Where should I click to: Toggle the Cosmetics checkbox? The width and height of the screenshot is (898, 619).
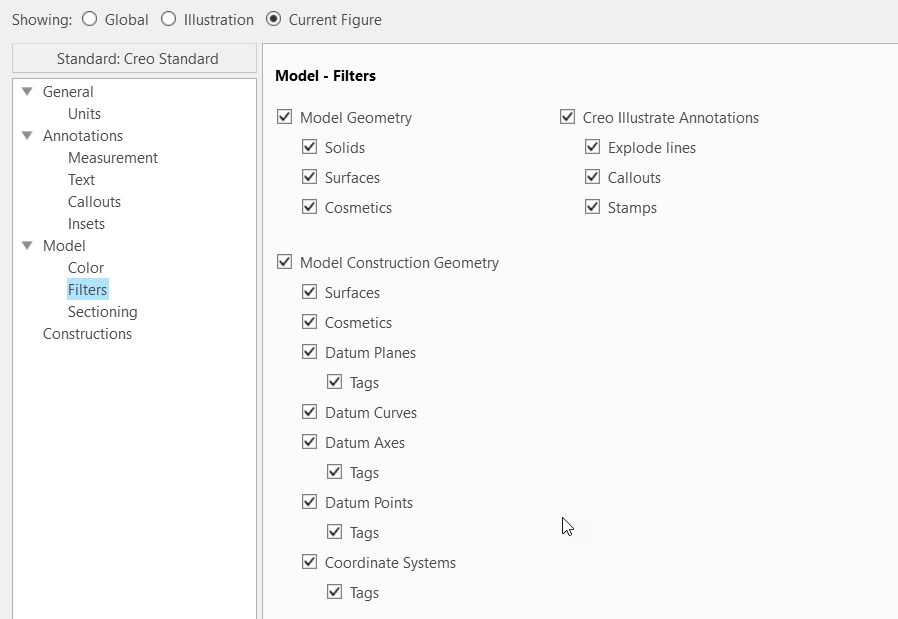tap(310, 207)
